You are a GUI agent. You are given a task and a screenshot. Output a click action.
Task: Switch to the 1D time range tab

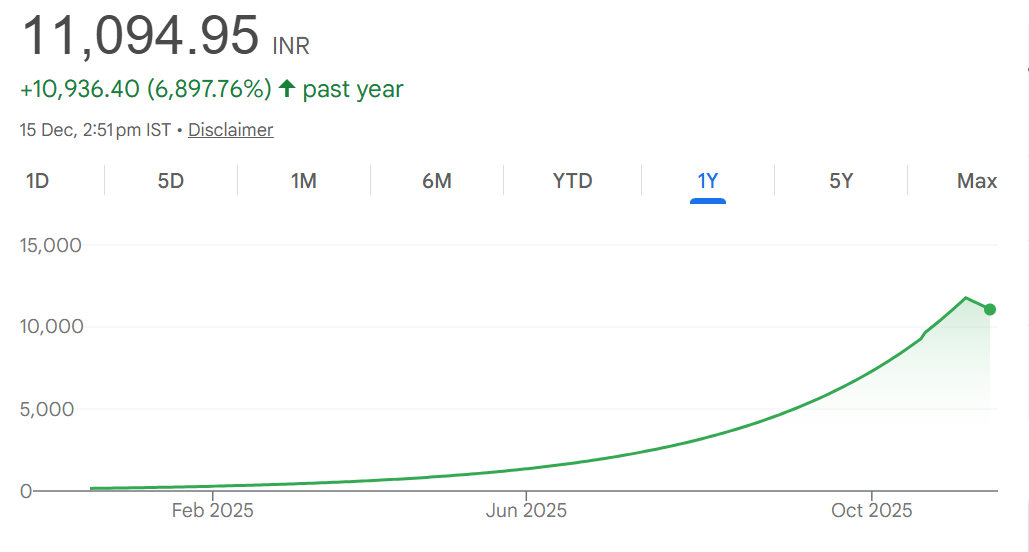(x=38, y=181)
